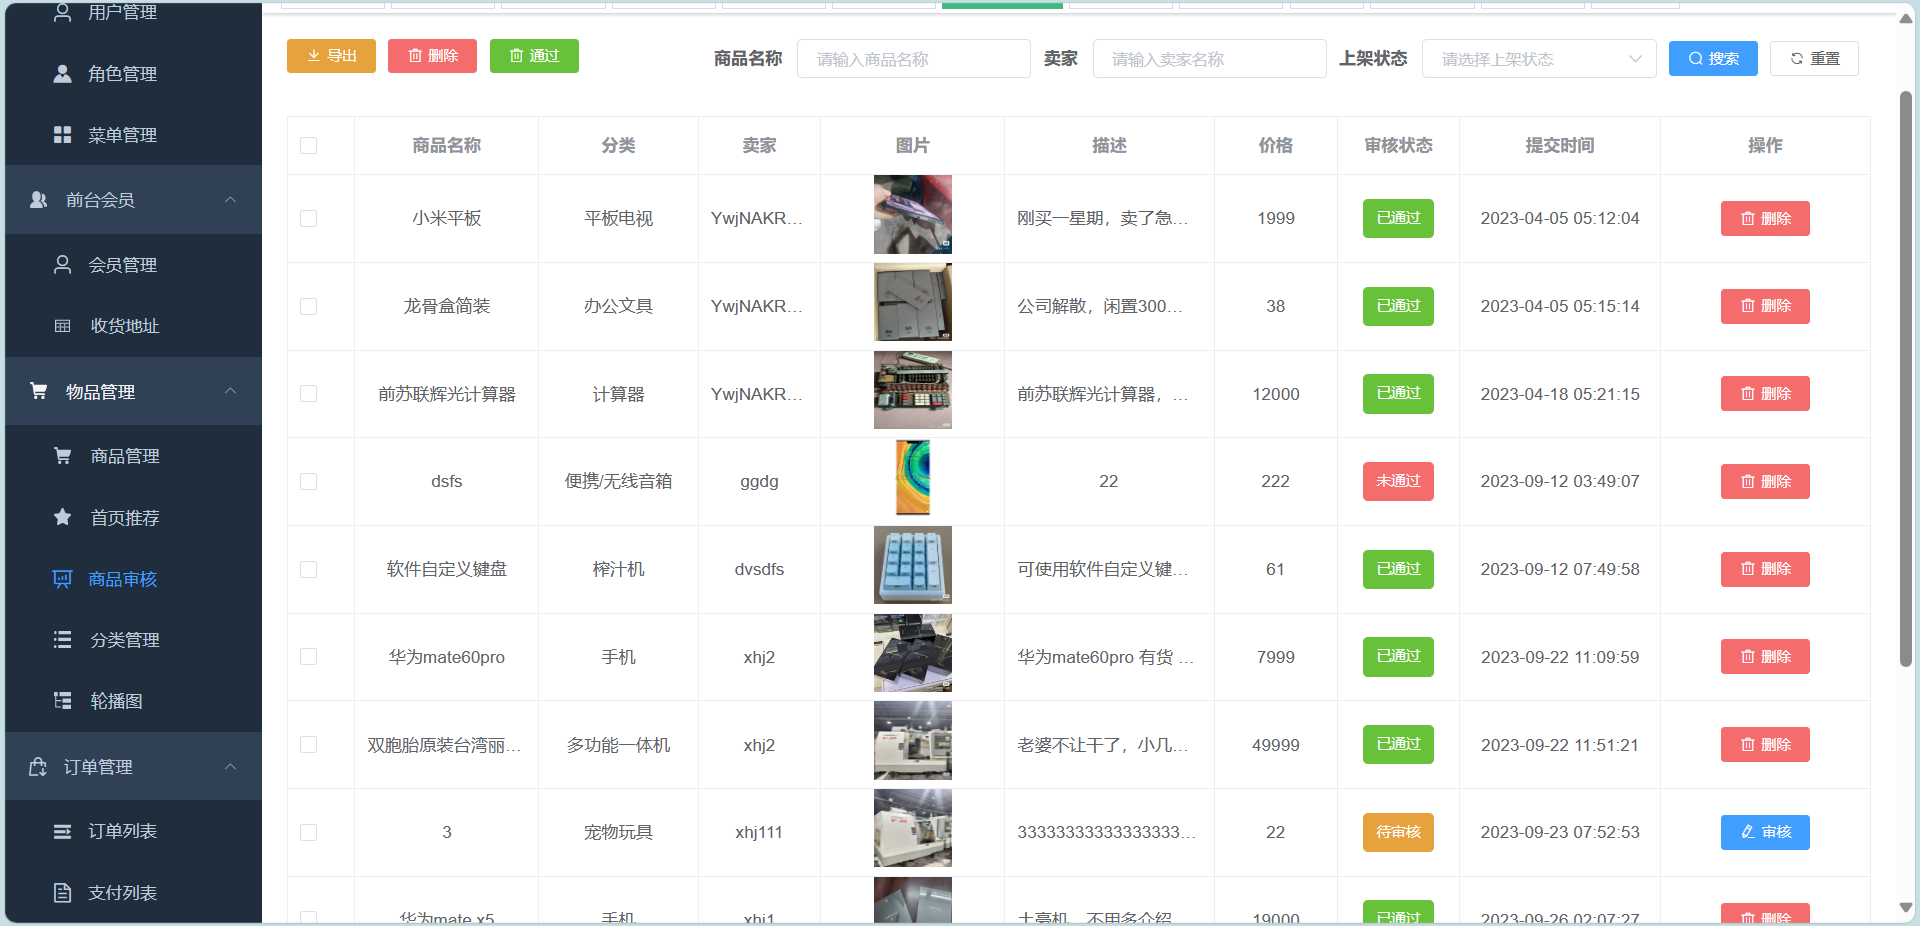Screen dimensions: 1920x926
Task: Check the select-all checkbox in table header
Action: click(309, 146)
